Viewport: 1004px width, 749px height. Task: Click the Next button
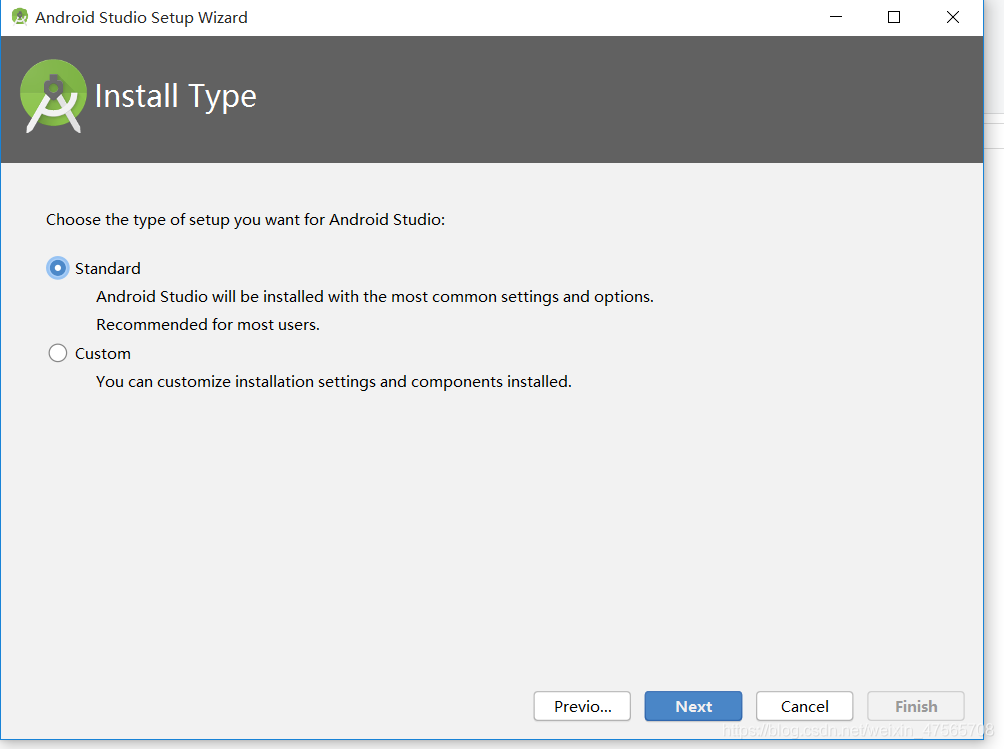(x=693, y=706)
